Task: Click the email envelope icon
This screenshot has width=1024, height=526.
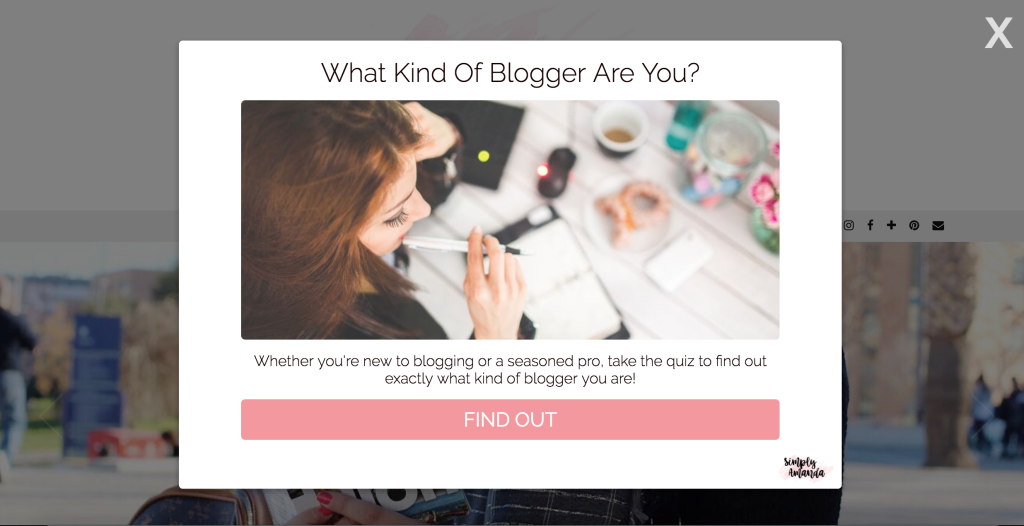Action: coord(938,225)
